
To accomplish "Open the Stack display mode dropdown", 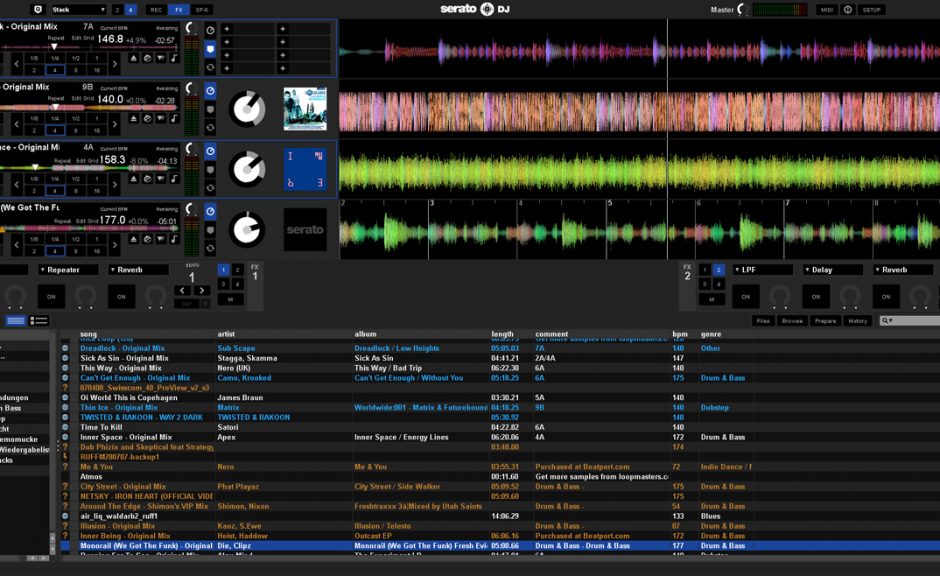I will point(78,9).
